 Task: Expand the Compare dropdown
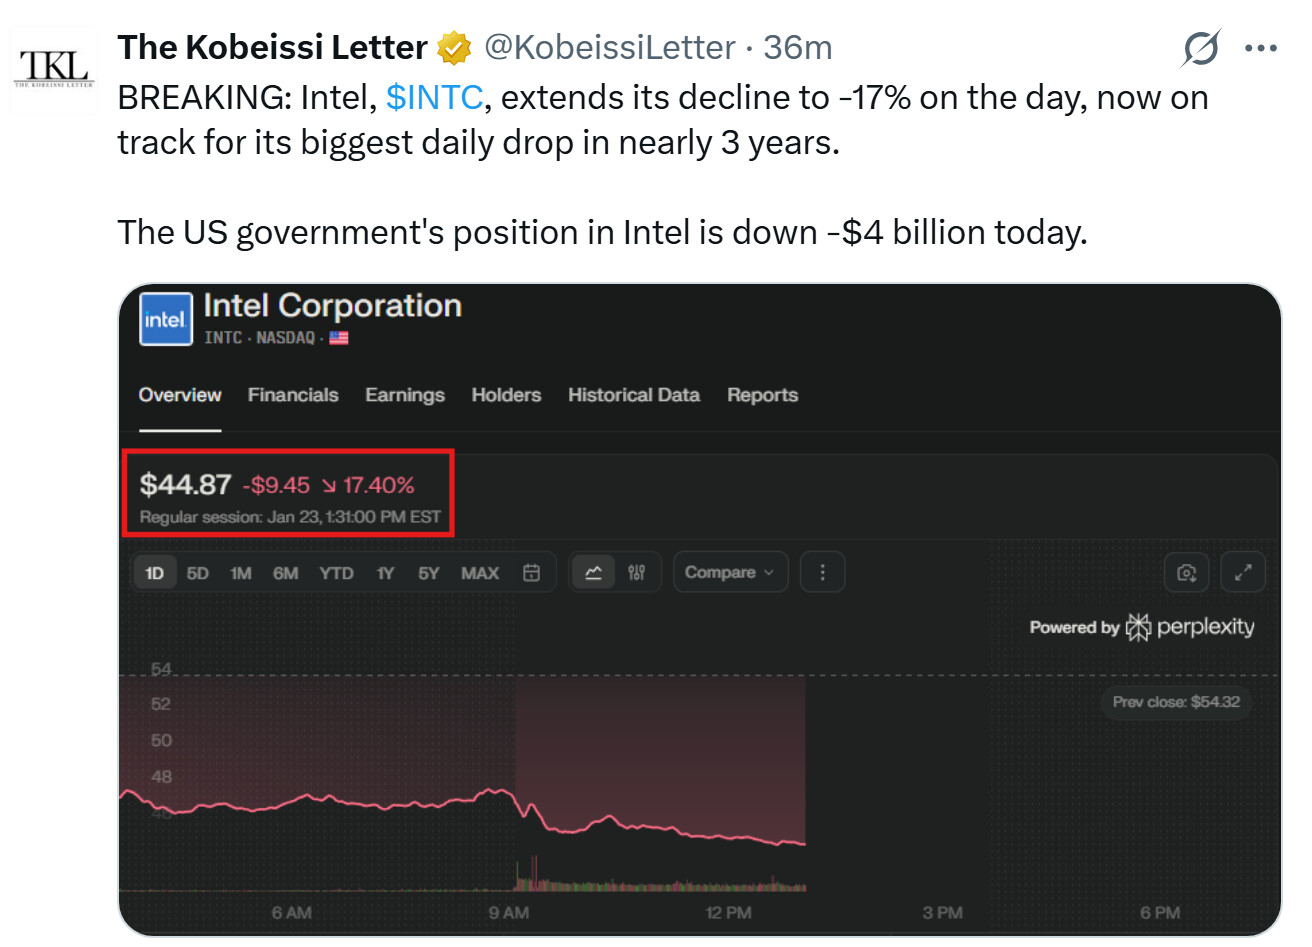click(730, 573)
